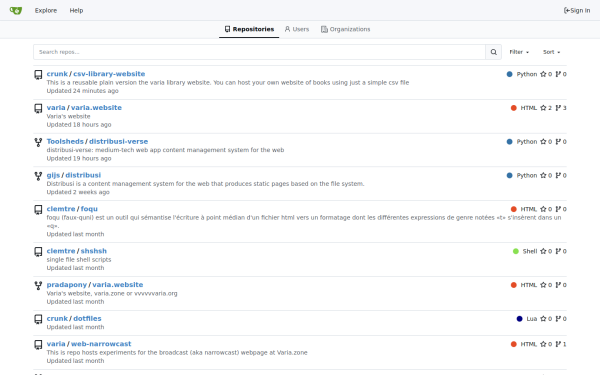Image resolution: width=600 pixels, height=375 pixels.
Task: Click star icon on distribusi-verse row
Action: (543, 142)
